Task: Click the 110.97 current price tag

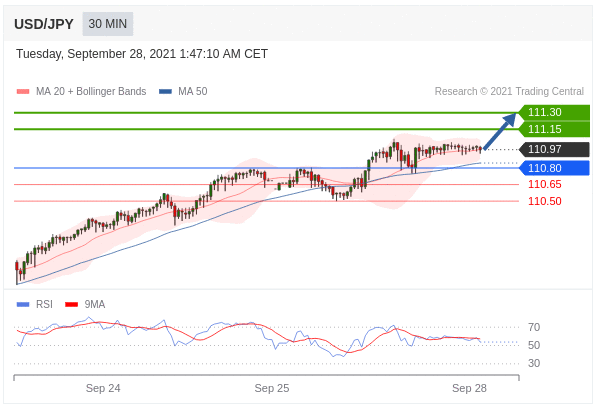Action: [x=554, y=149]
